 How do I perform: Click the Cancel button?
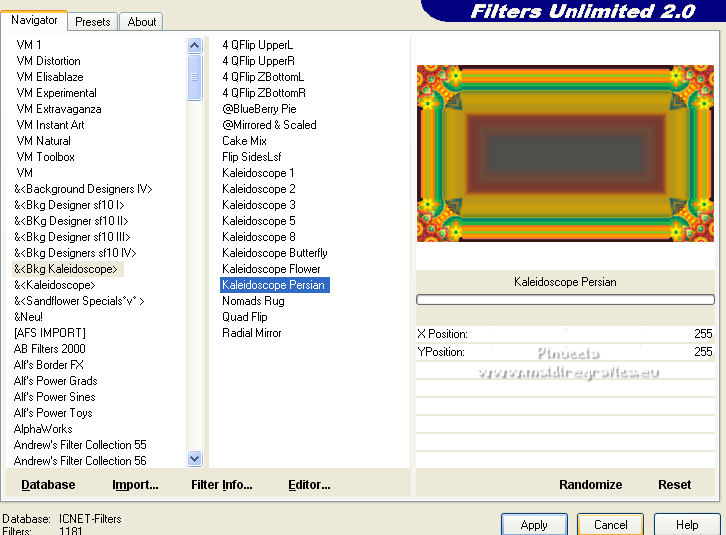click(x=610, y=525)
